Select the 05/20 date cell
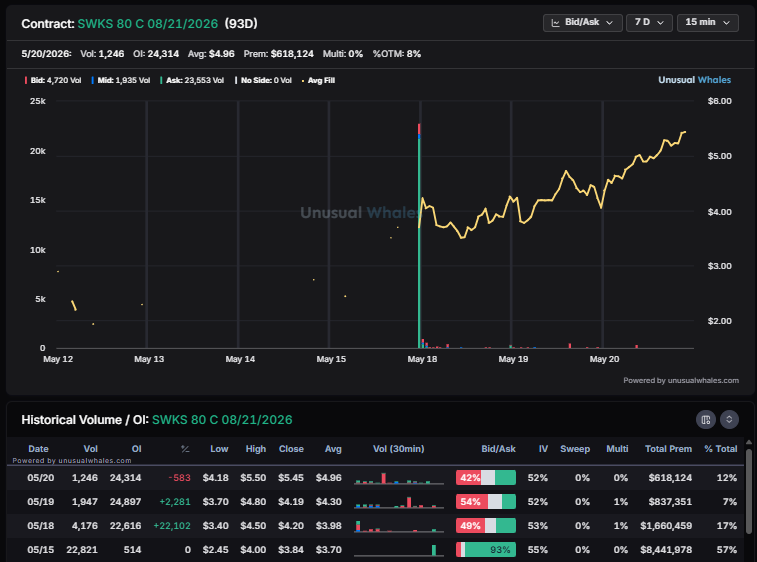The width and height of the screenshot is (757, 562). 41,478
